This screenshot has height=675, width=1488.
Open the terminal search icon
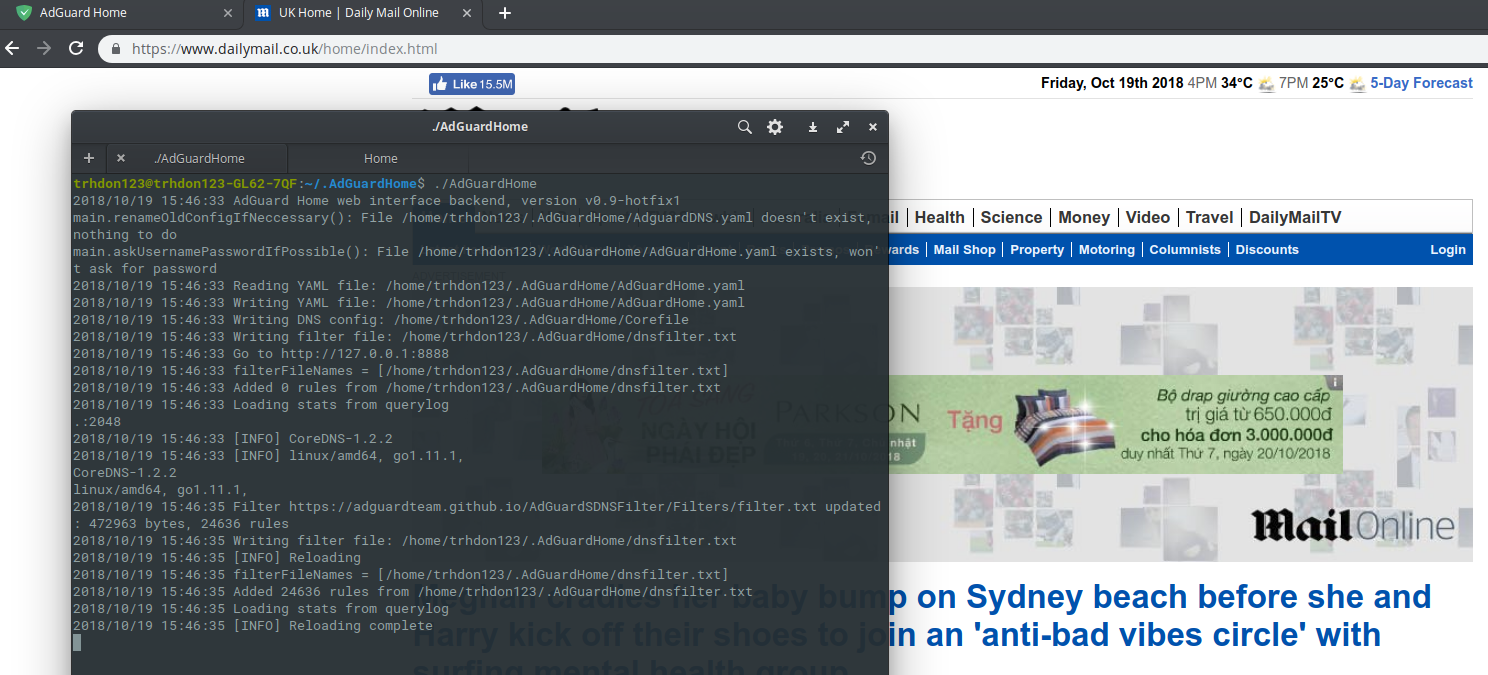point(744,127)
